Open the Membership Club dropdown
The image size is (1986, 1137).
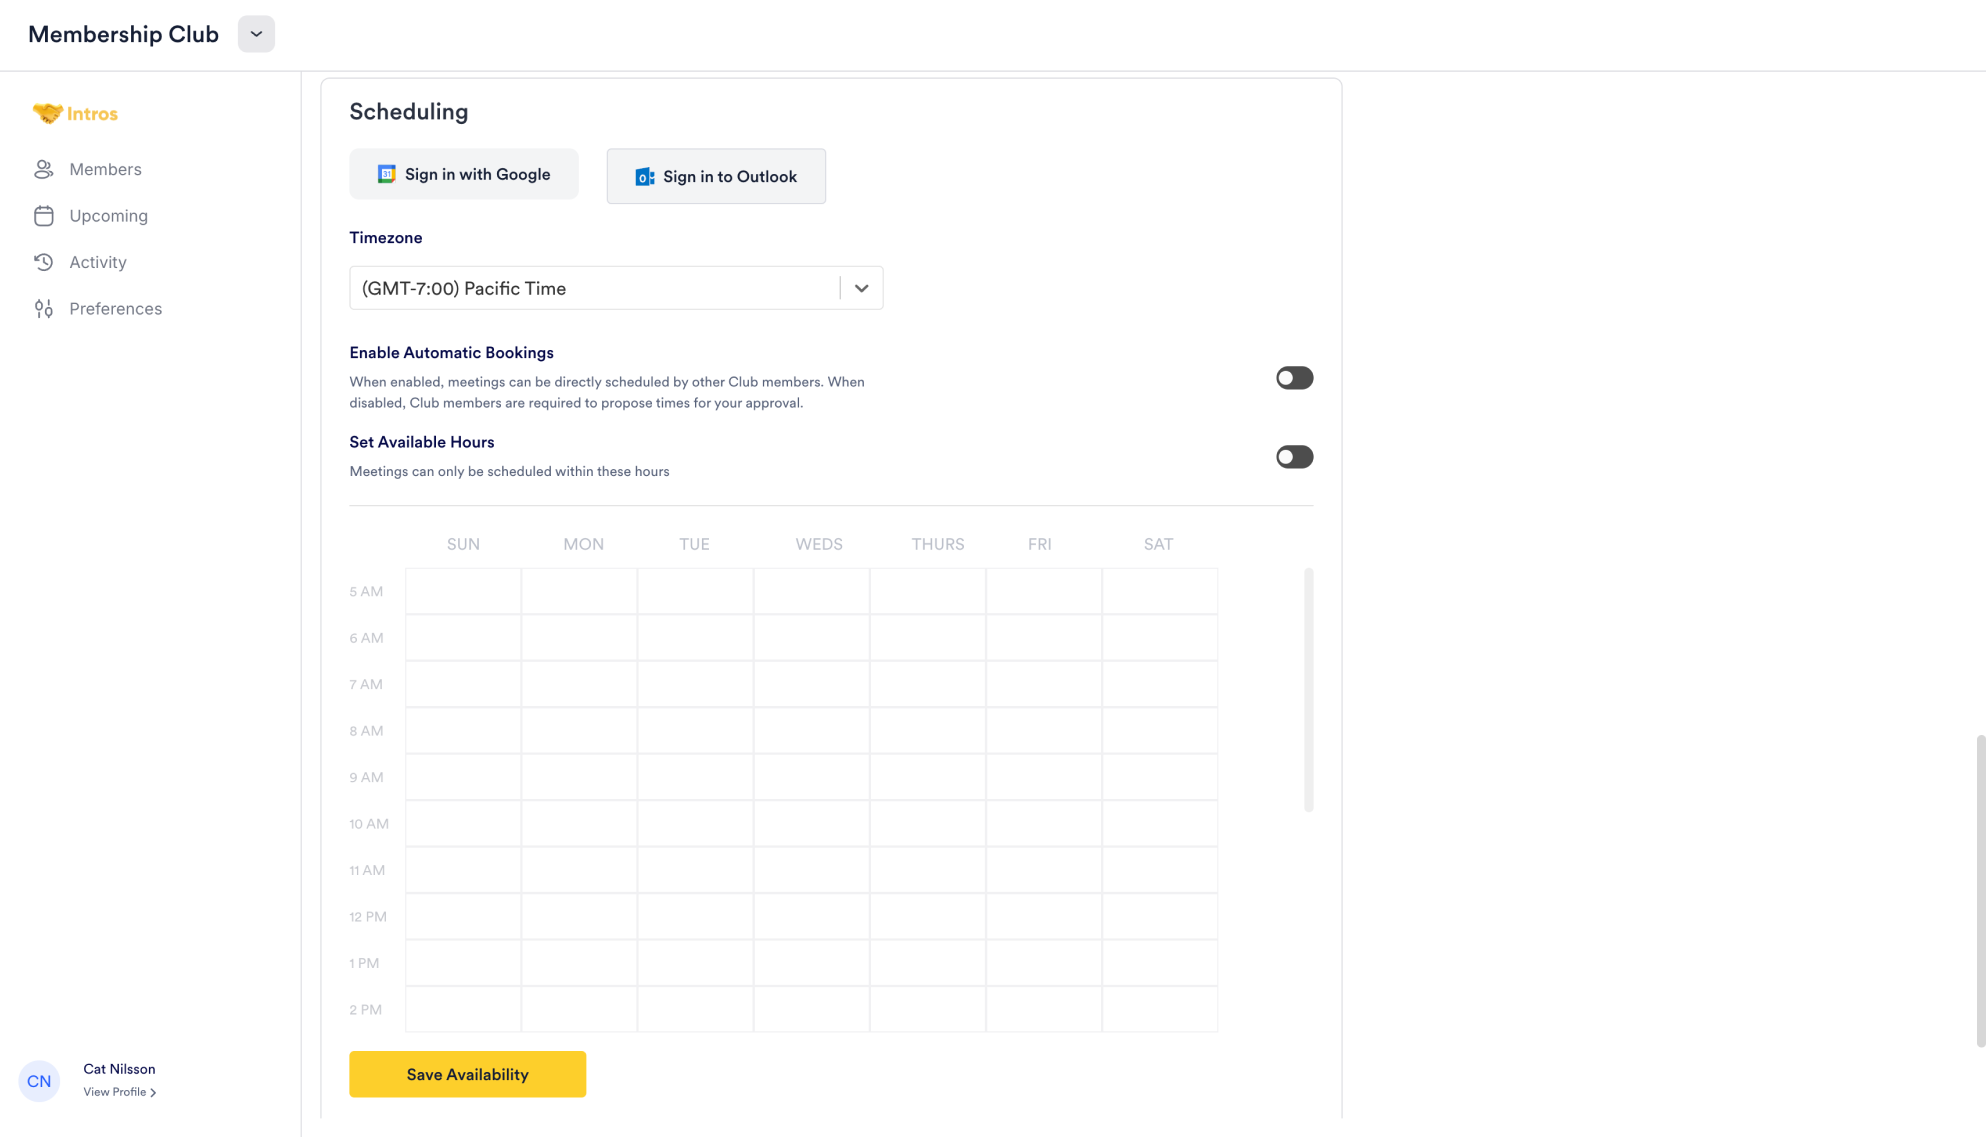coord(256,34)
